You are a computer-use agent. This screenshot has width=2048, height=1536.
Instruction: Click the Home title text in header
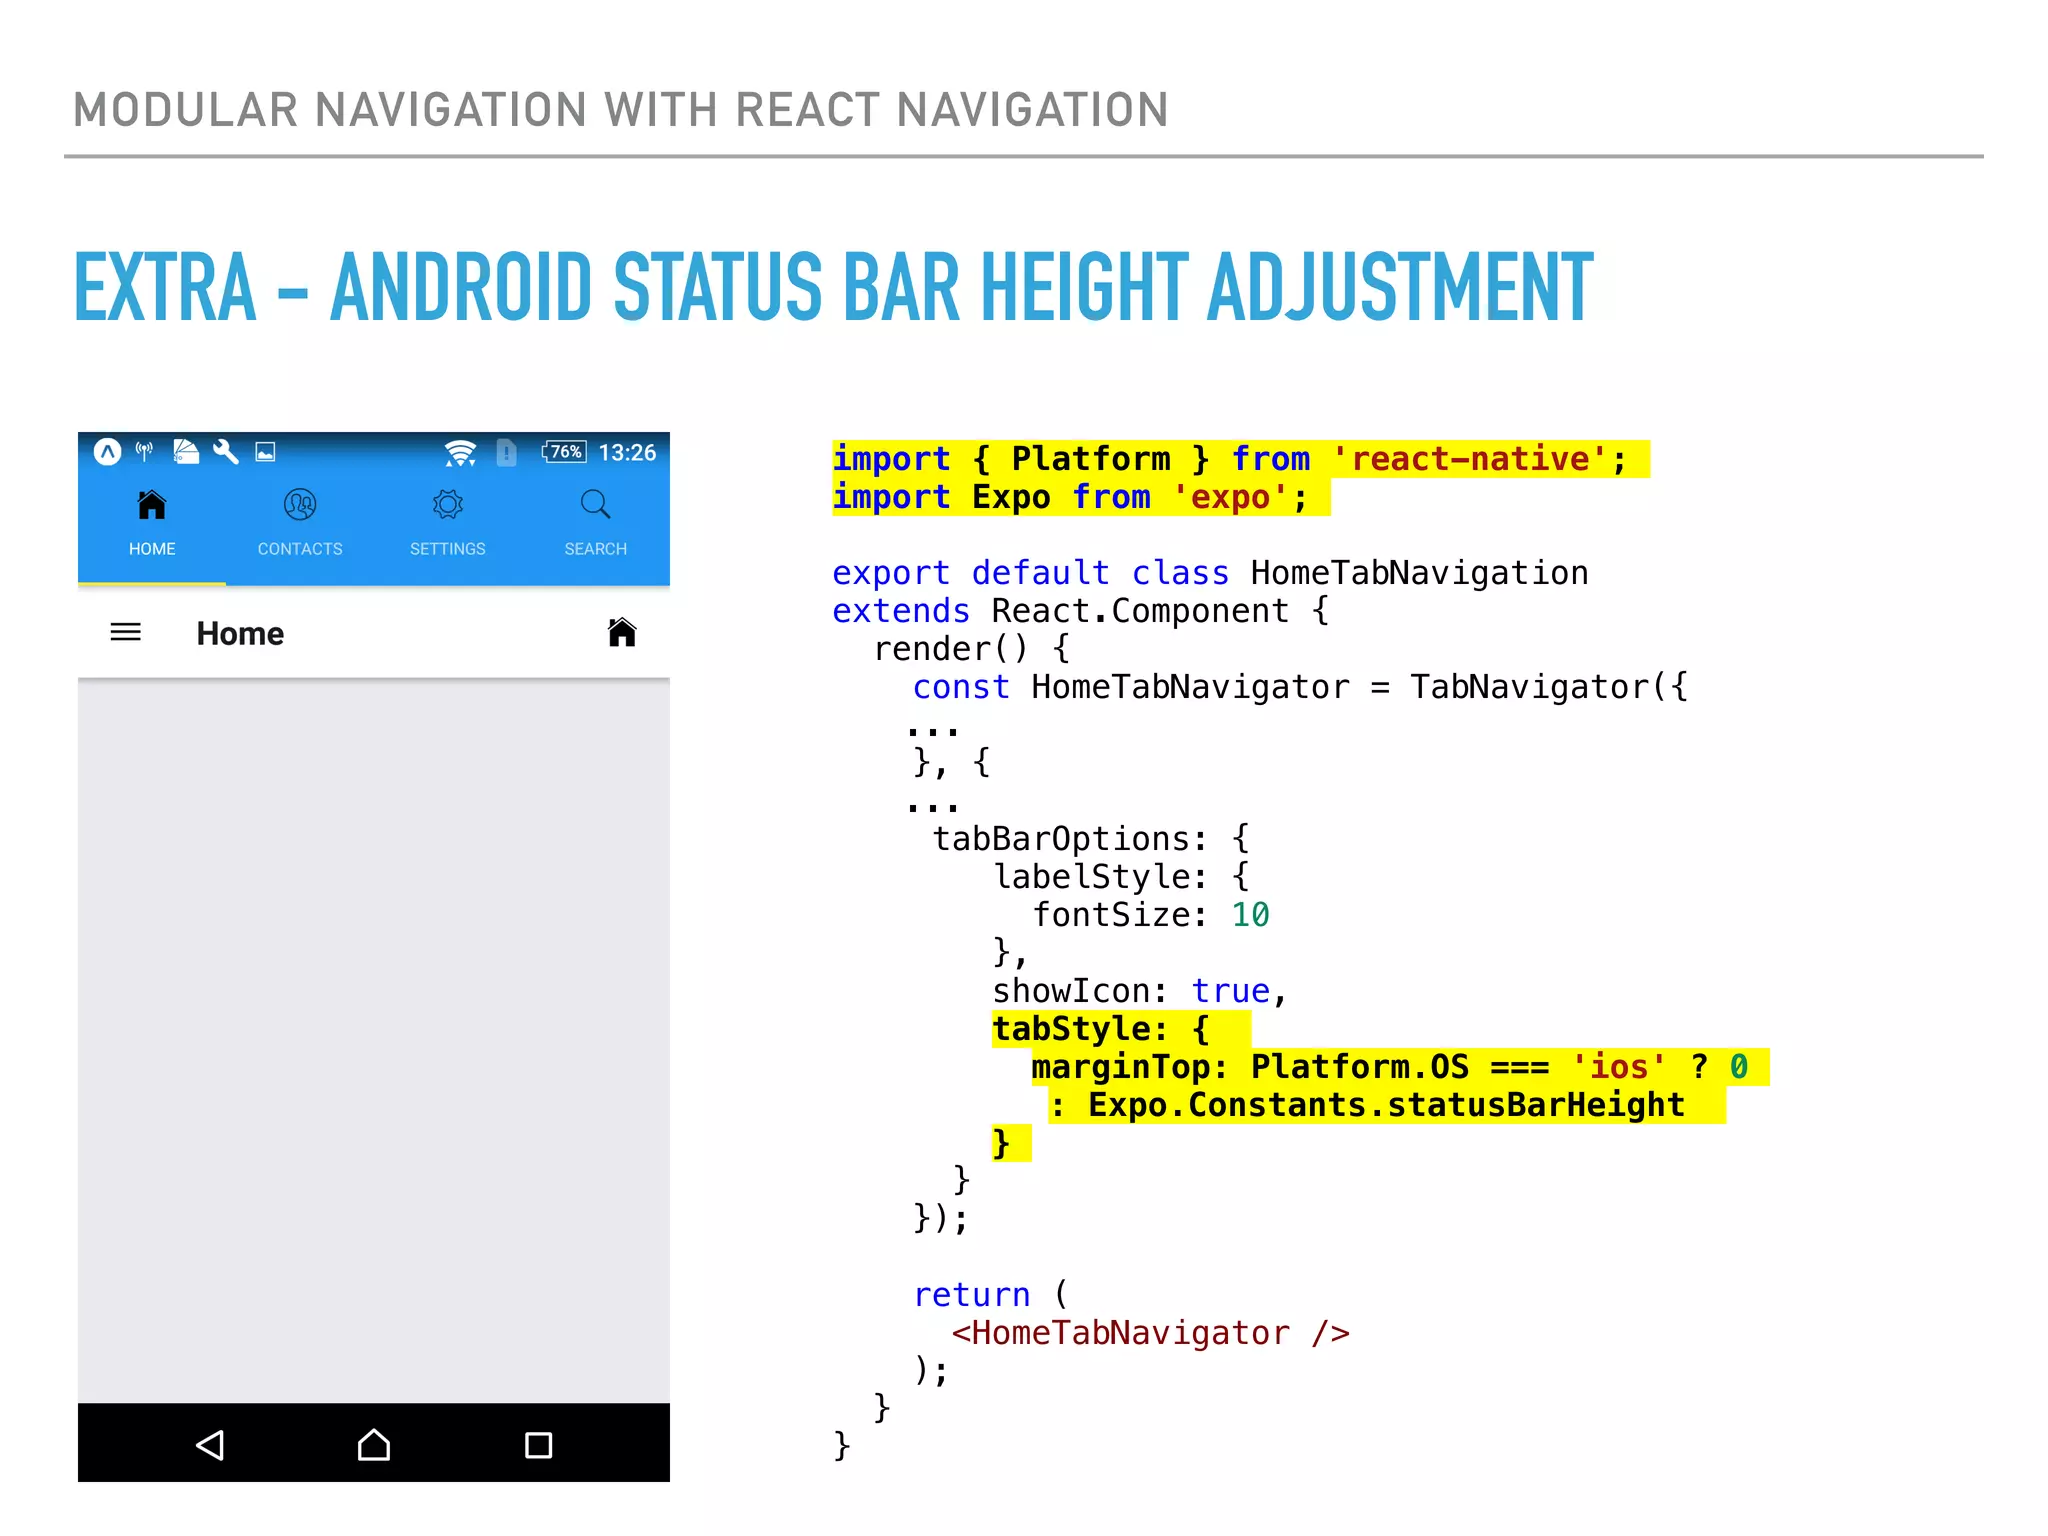click(240, 633)
